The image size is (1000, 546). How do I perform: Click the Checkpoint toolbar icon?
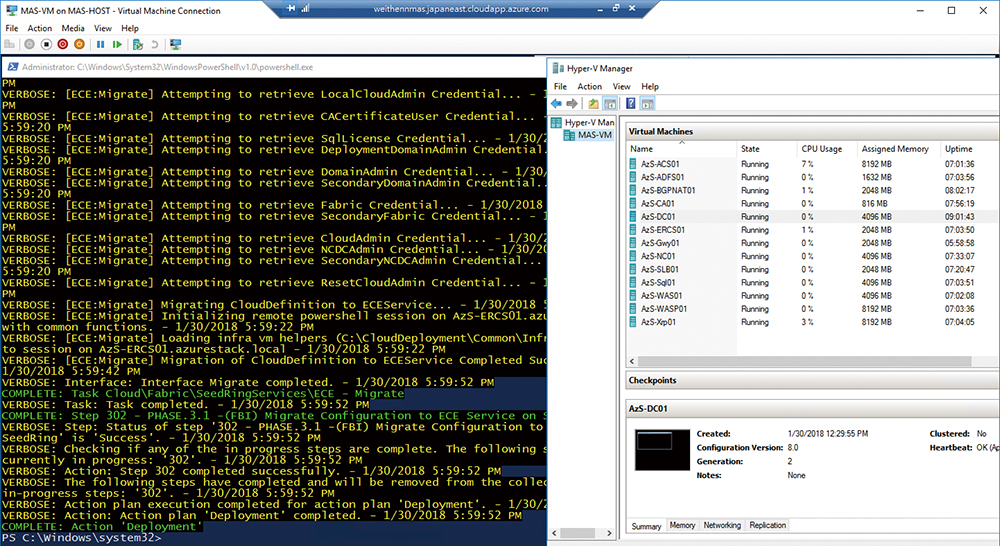(136, 45)
